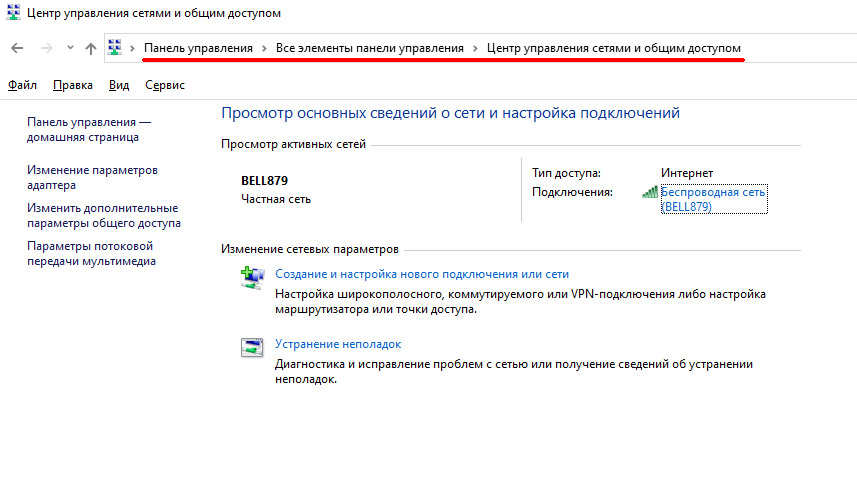Select 'Все элементы панели управления' breadcrumb

tap(370, 48)
